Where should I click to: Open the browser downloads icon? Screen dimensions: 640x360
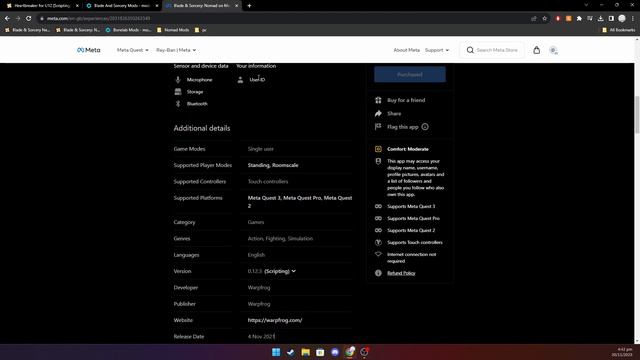coord(600,18)
